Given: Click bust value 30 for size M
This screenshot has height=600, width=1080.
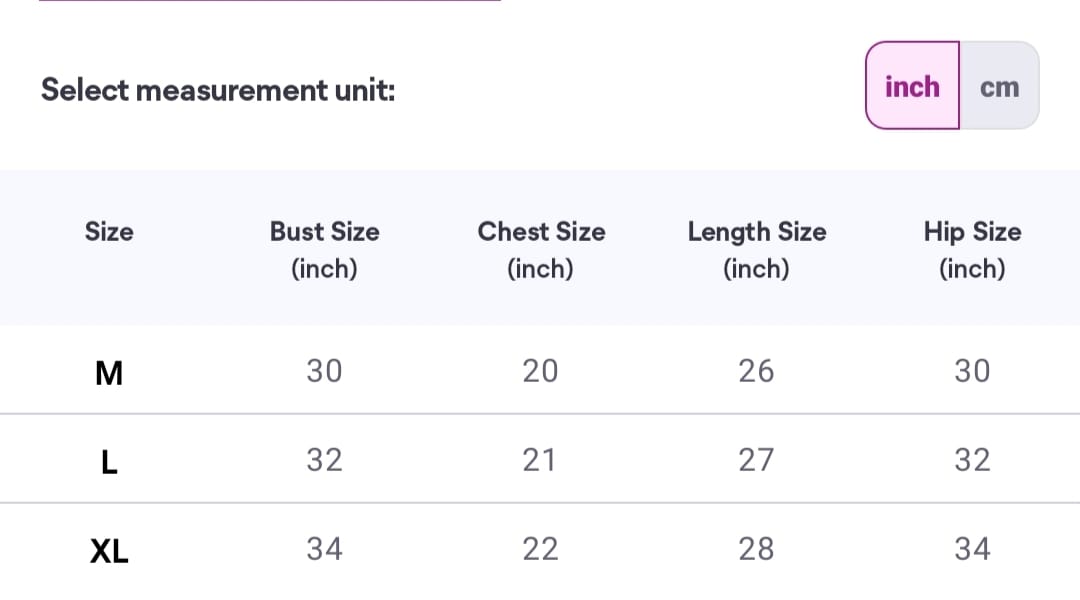Looking at the screenshot, I should pos(324,371).
